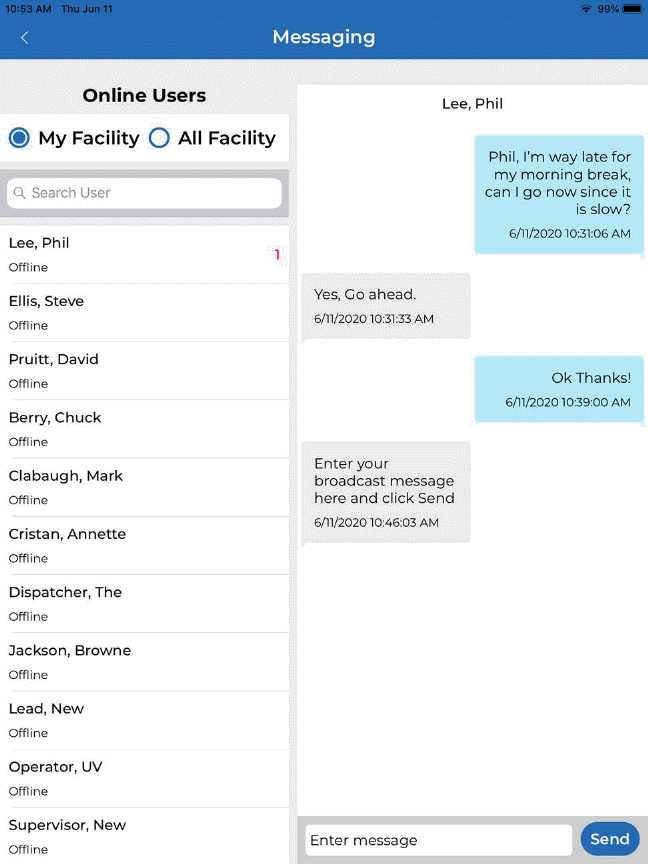
Task: Select Cristan, Annette user entry
Action: 144,545
